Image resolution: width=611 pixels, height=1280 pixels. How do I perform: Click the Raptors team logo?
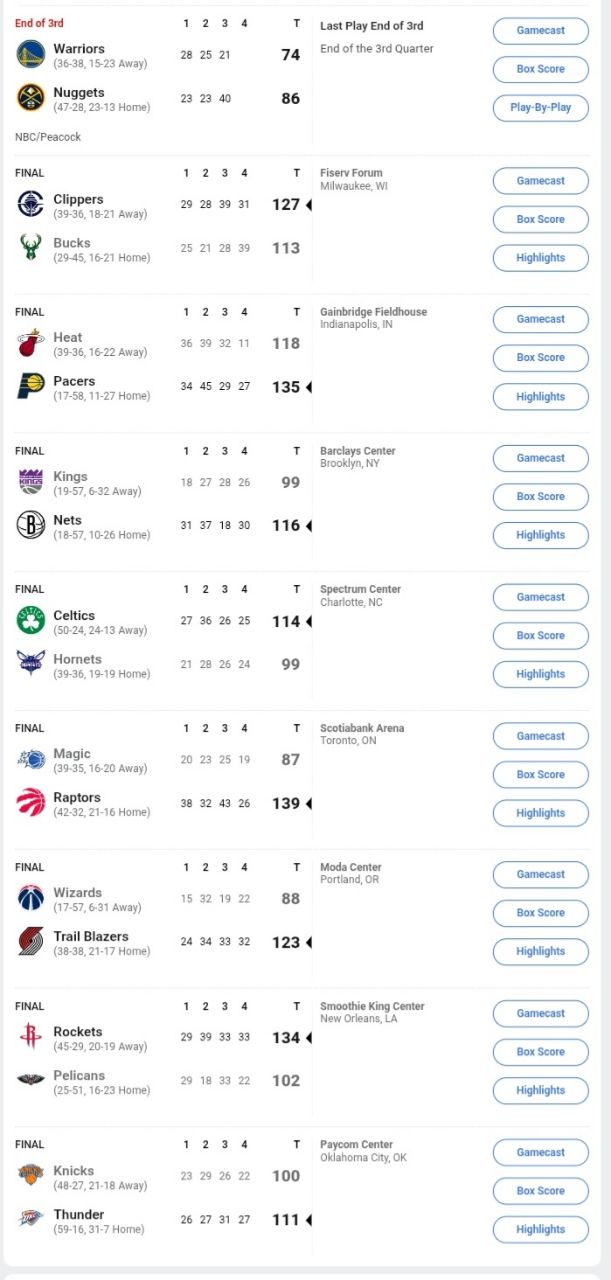(31, 803)
